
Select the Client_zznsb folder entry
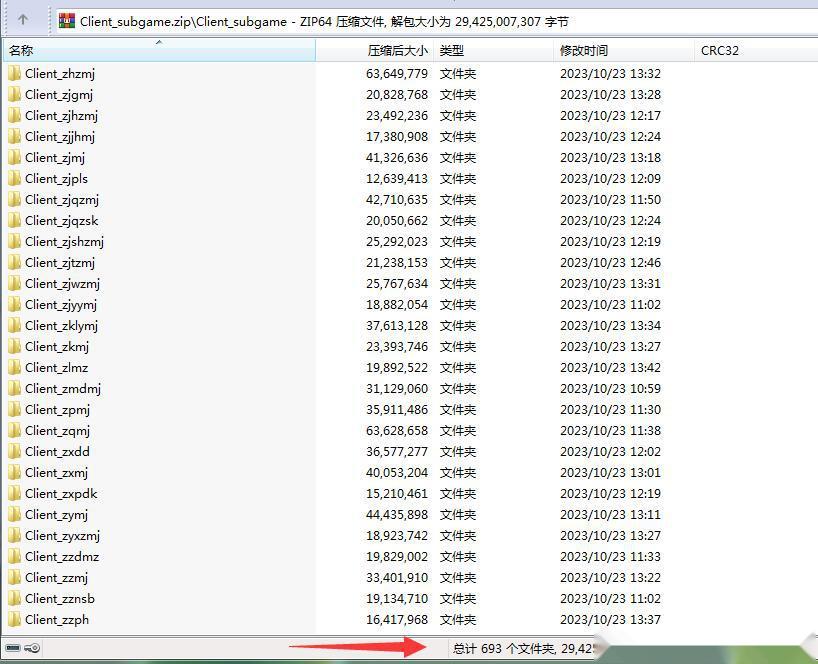pos(60,598)
